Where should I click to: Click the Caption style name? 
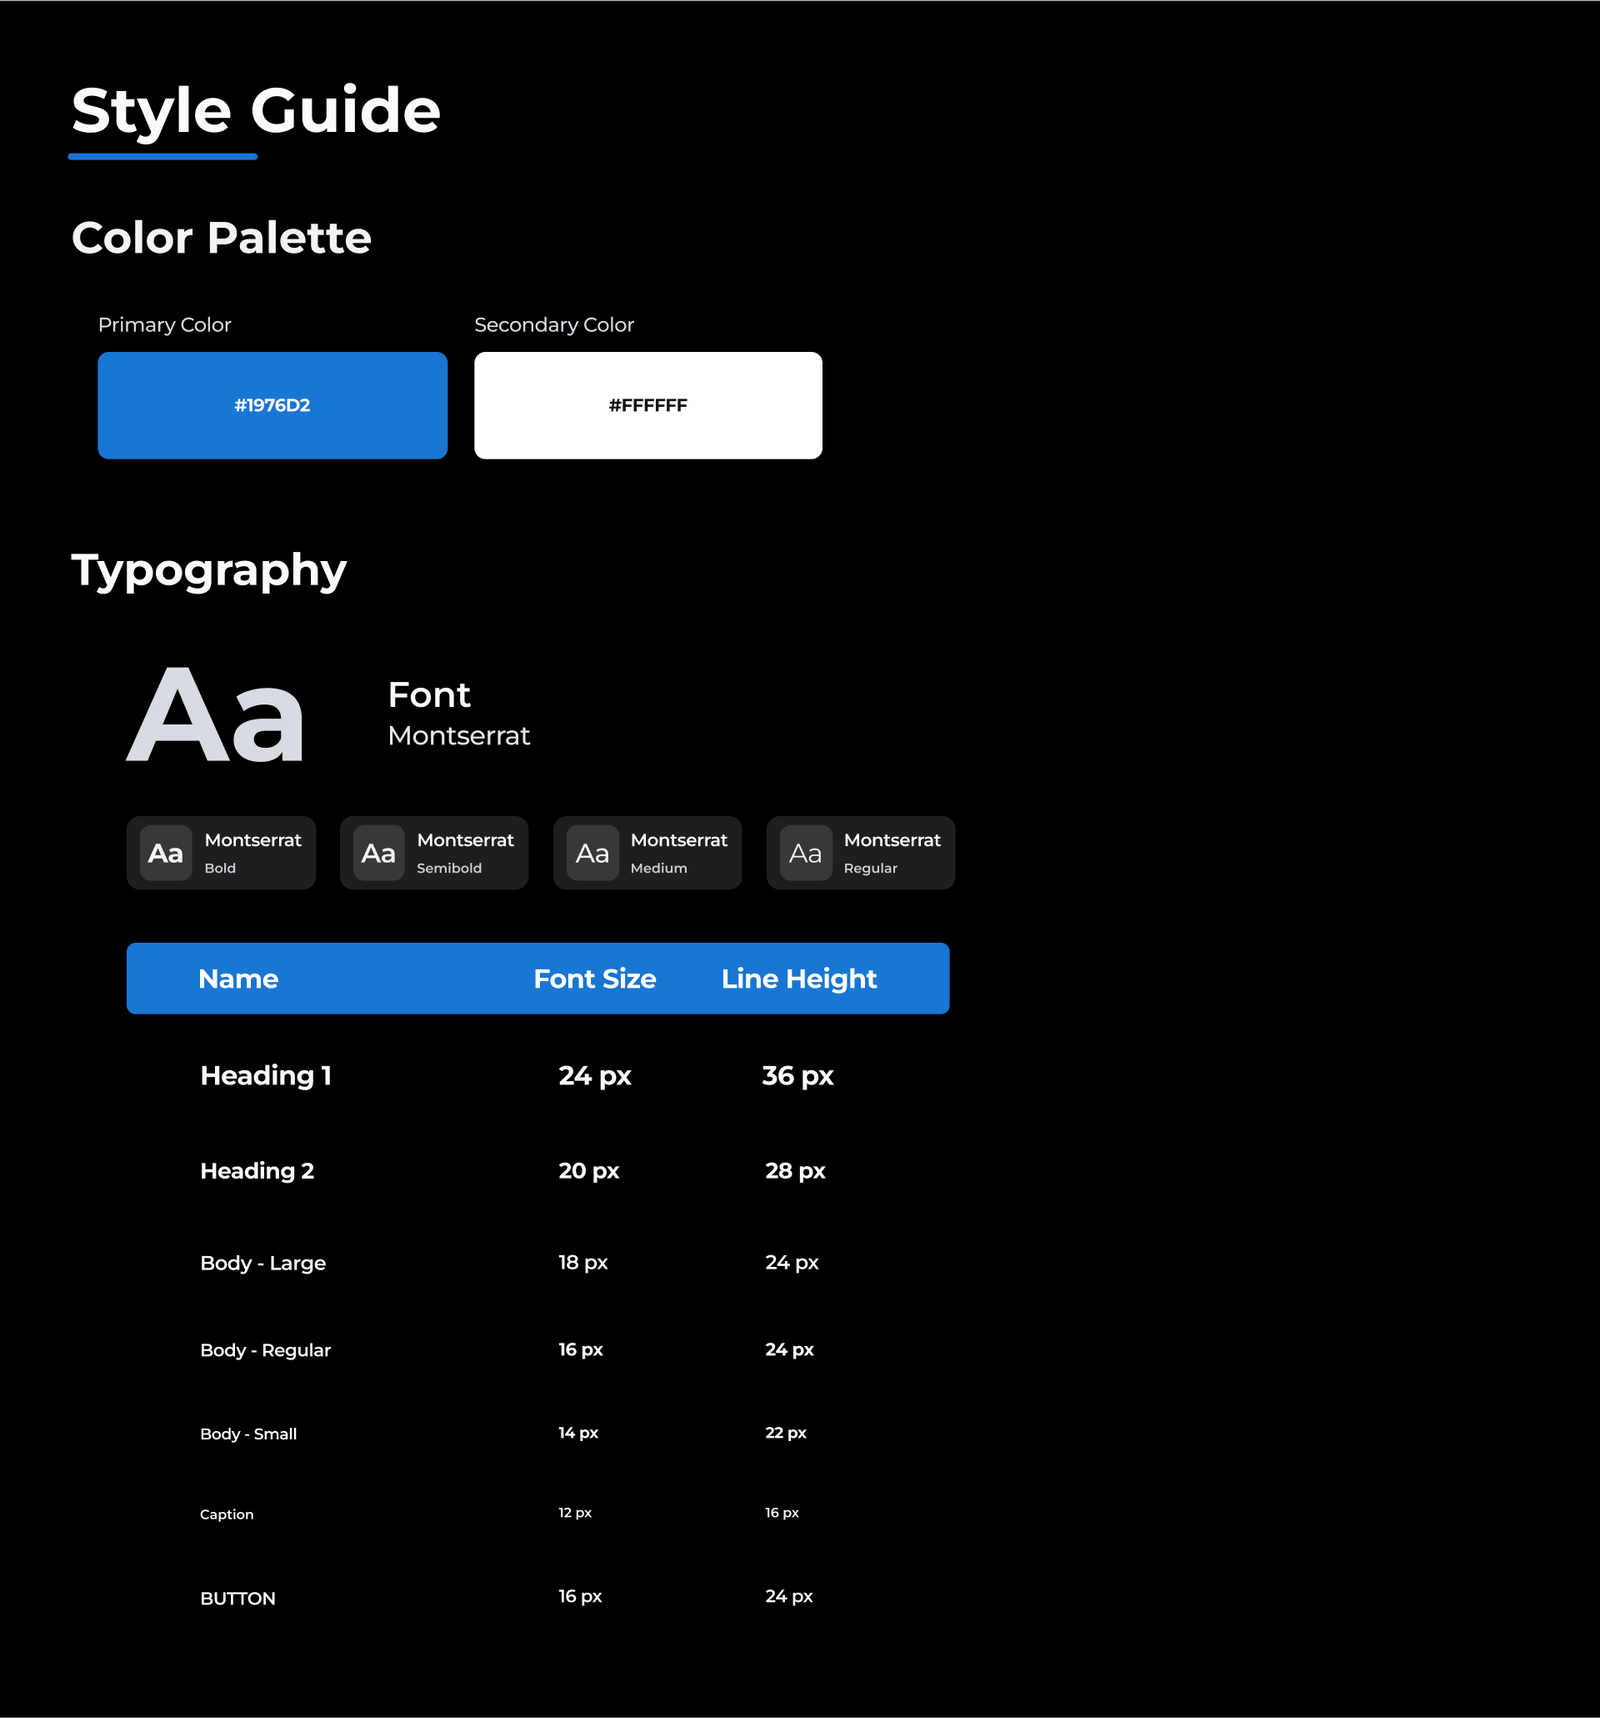(227, 1514)
